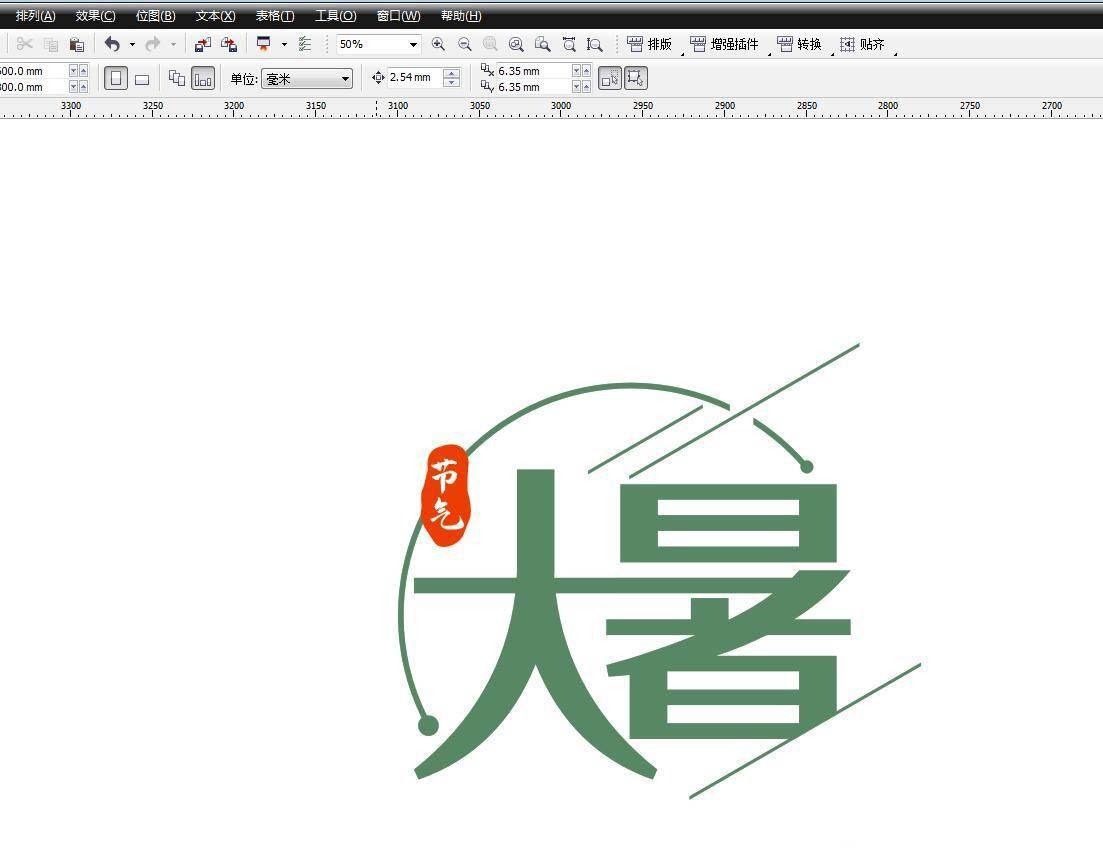
Task: Click the Redo icon
Action: coord(152,44)
